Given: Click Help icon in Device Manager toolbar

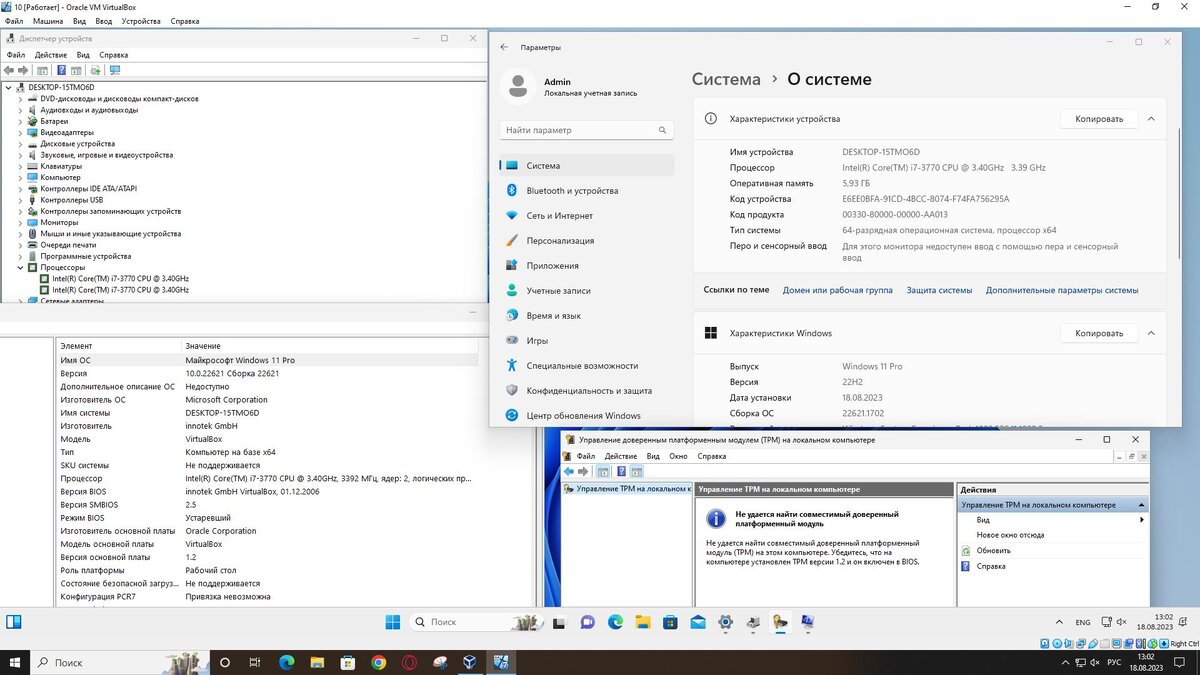Looking at the screenshot, I should [x=61, y=70].
